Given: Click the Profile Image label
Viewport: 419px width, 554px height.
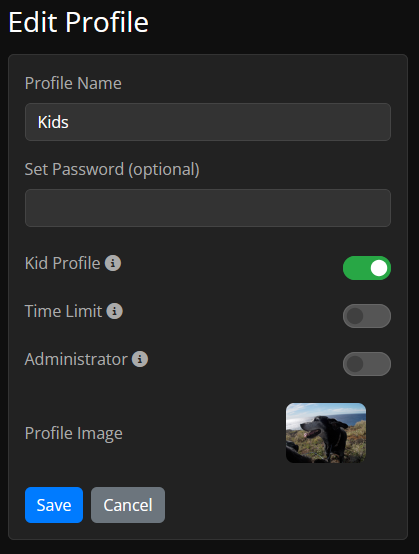Looking at the screenshot, I should [73, 434].
